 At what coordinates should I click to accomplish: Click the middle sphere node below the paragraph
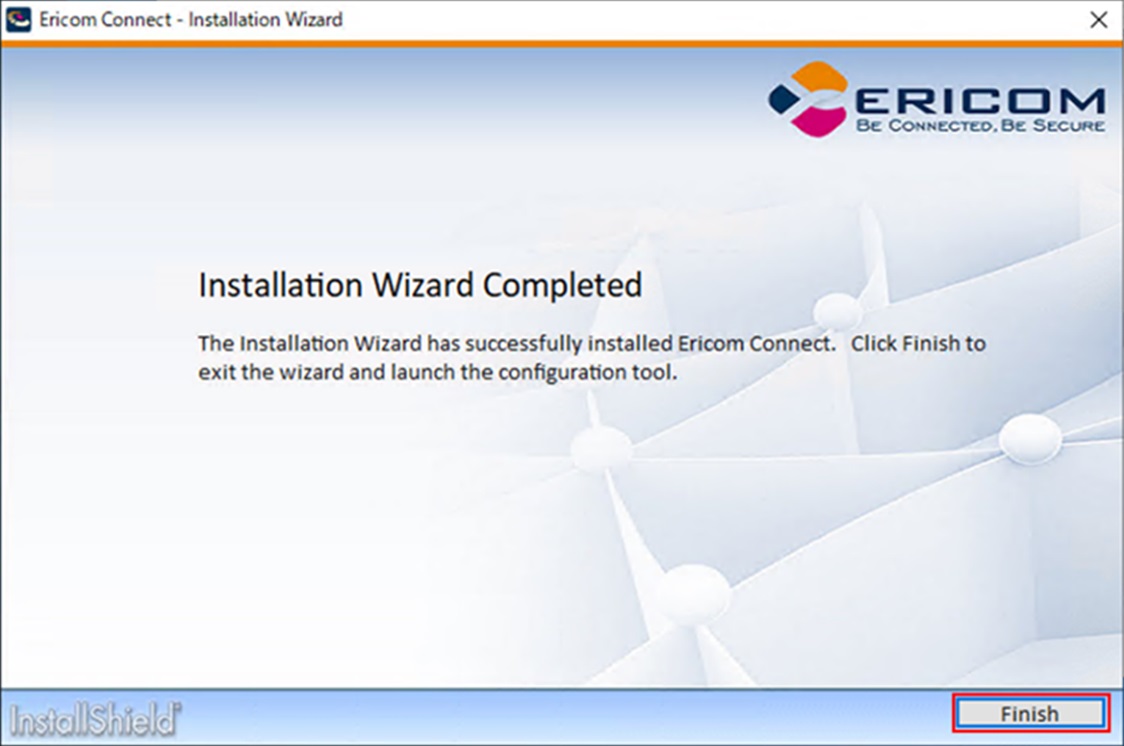click(x=602, y=449)
